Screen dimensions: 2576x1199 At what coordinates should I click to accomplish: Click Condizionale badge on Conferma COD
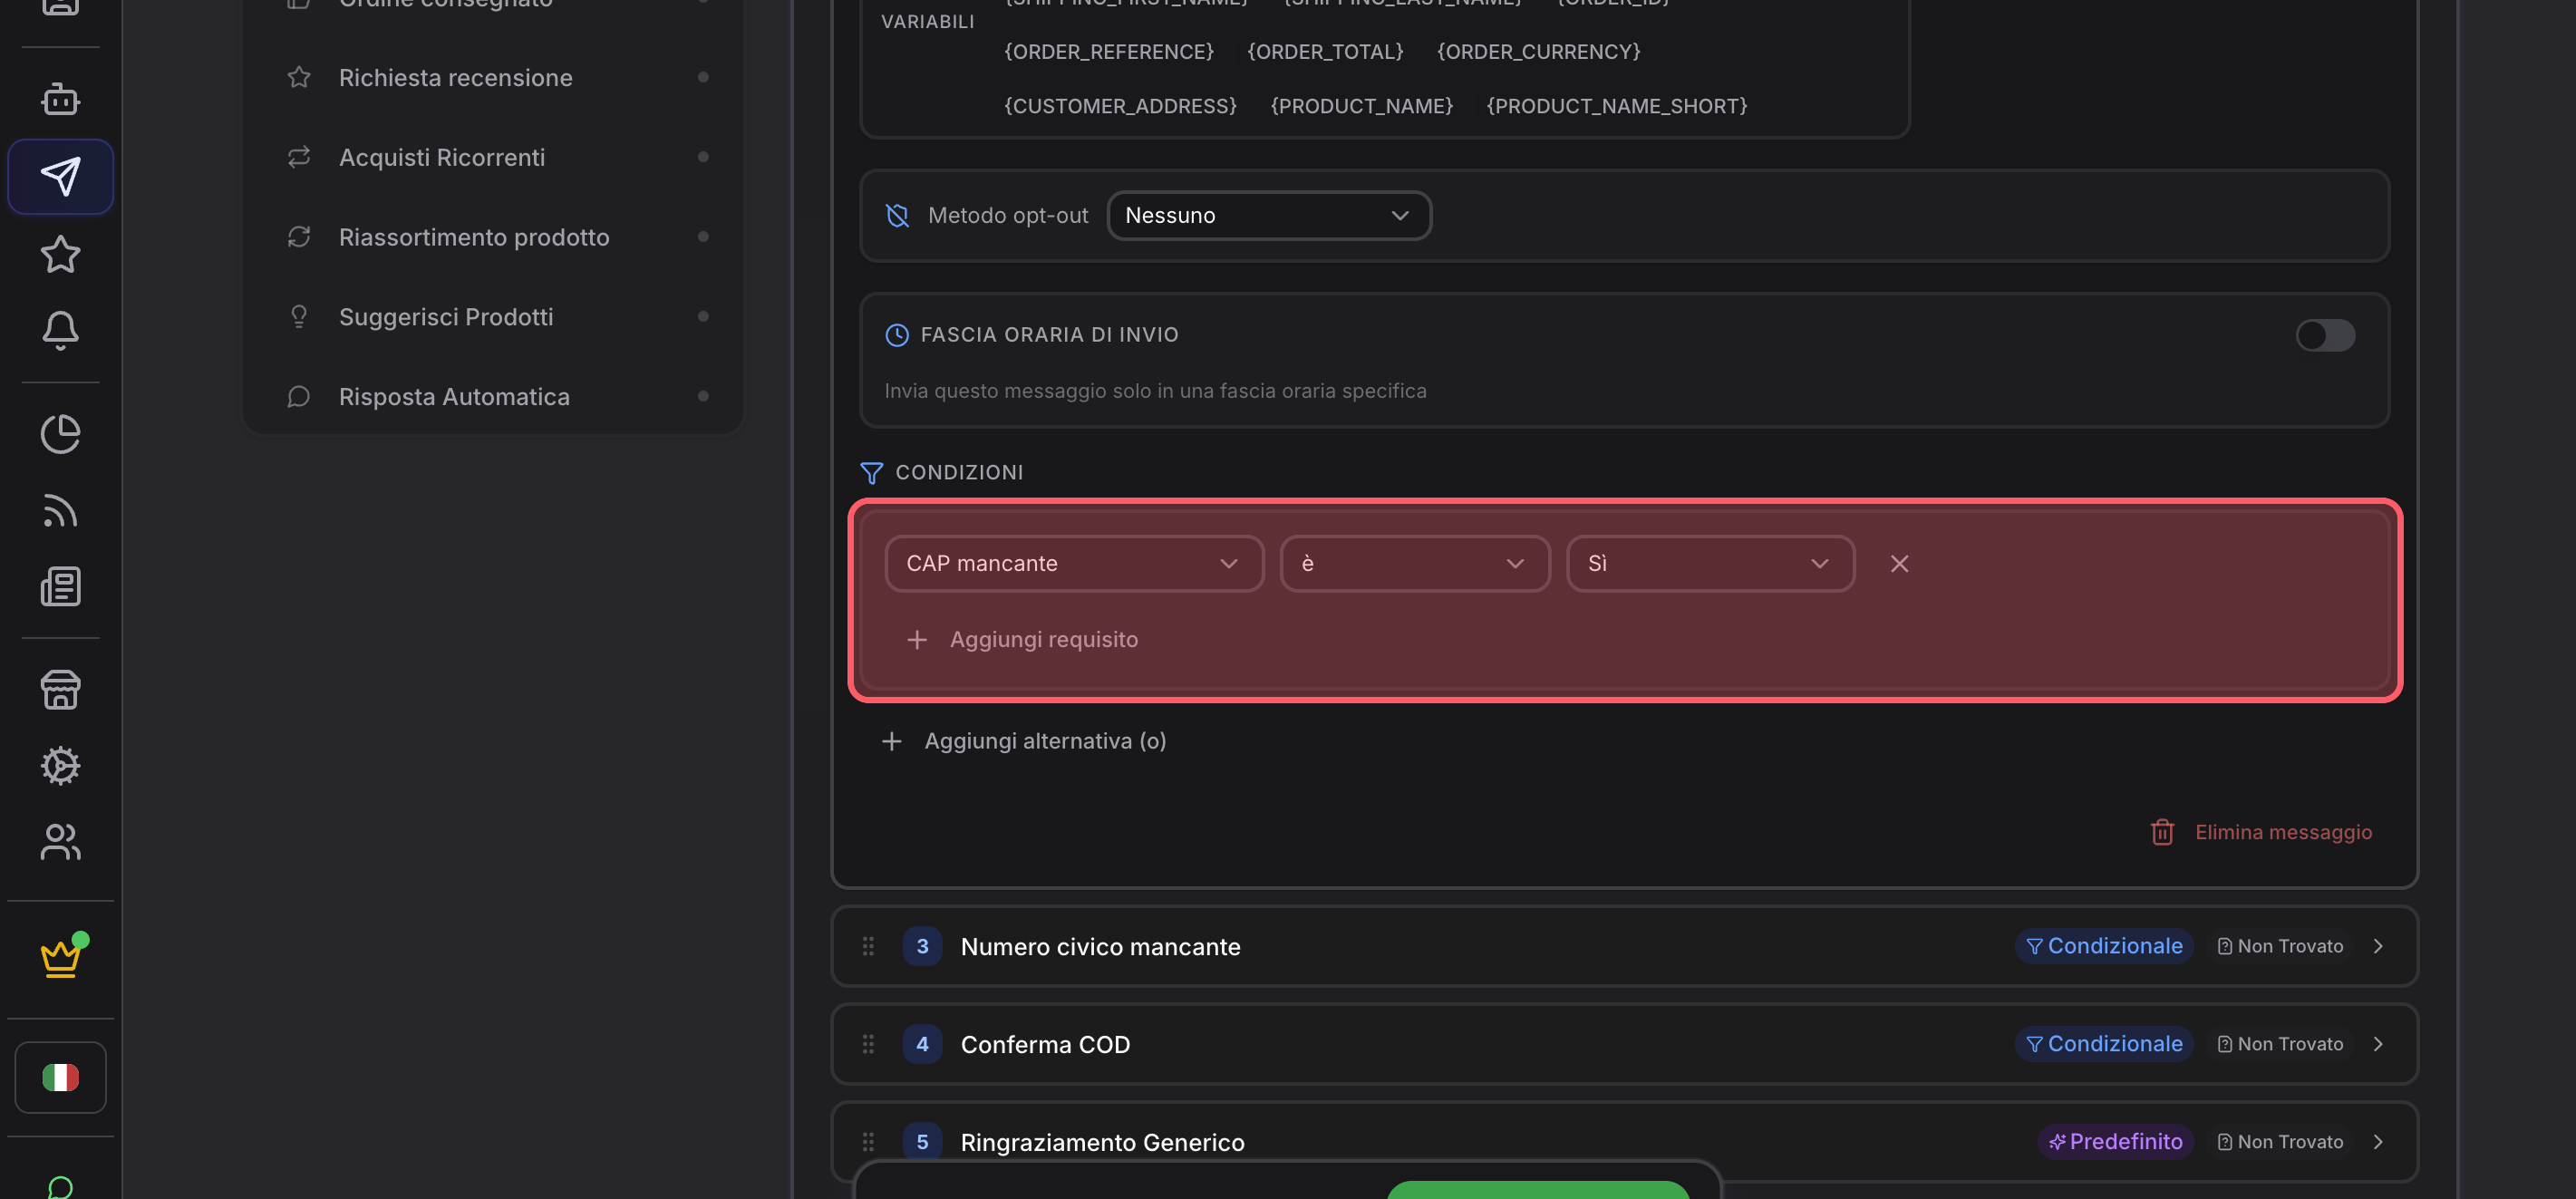(x=2104, y=1044)
